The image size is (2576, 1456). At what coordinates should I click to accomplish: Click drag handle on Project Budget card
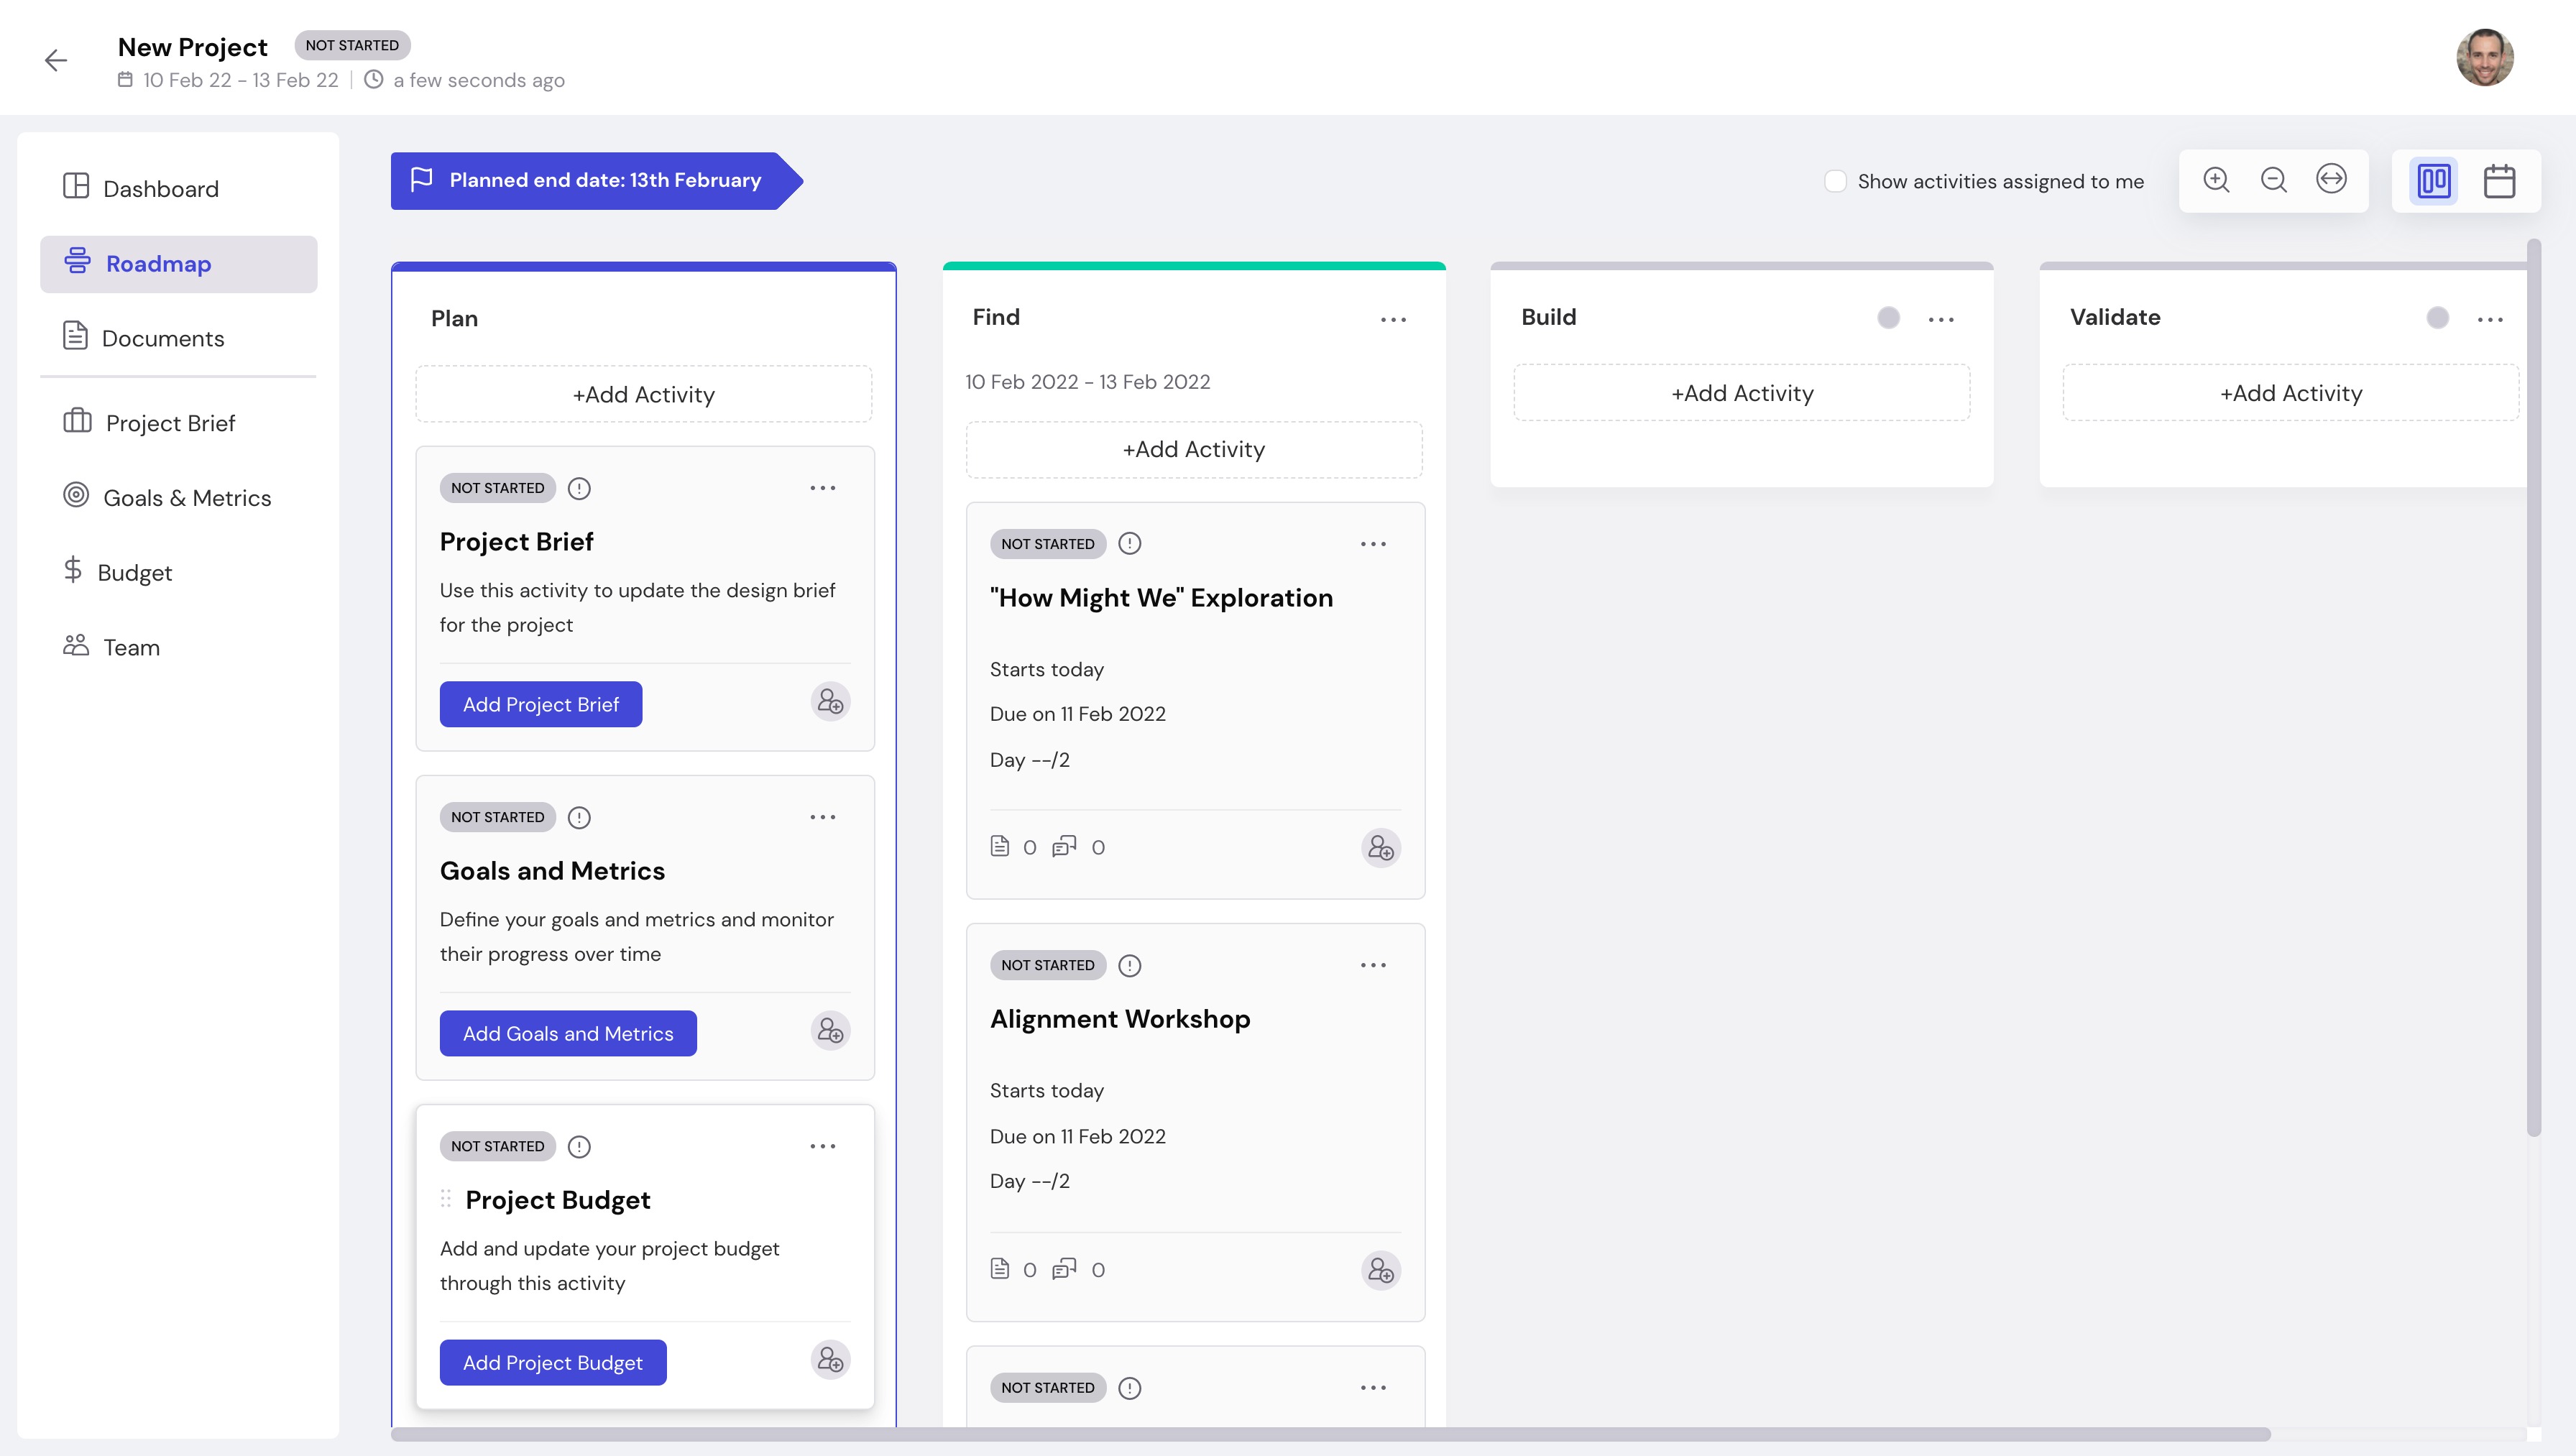[x=446, y=1198]
